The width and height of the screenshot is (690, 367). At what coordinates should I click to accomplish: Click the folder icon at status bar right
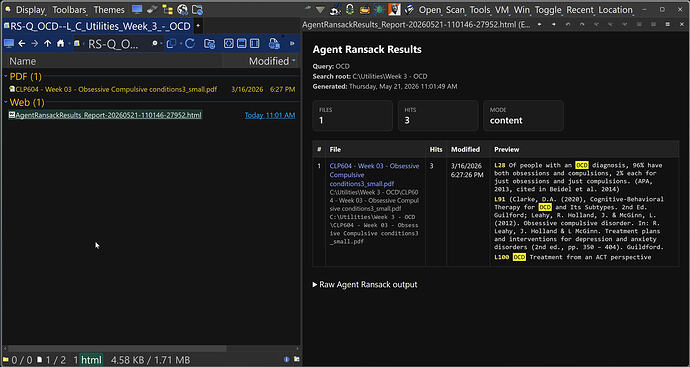coord(297,360)
